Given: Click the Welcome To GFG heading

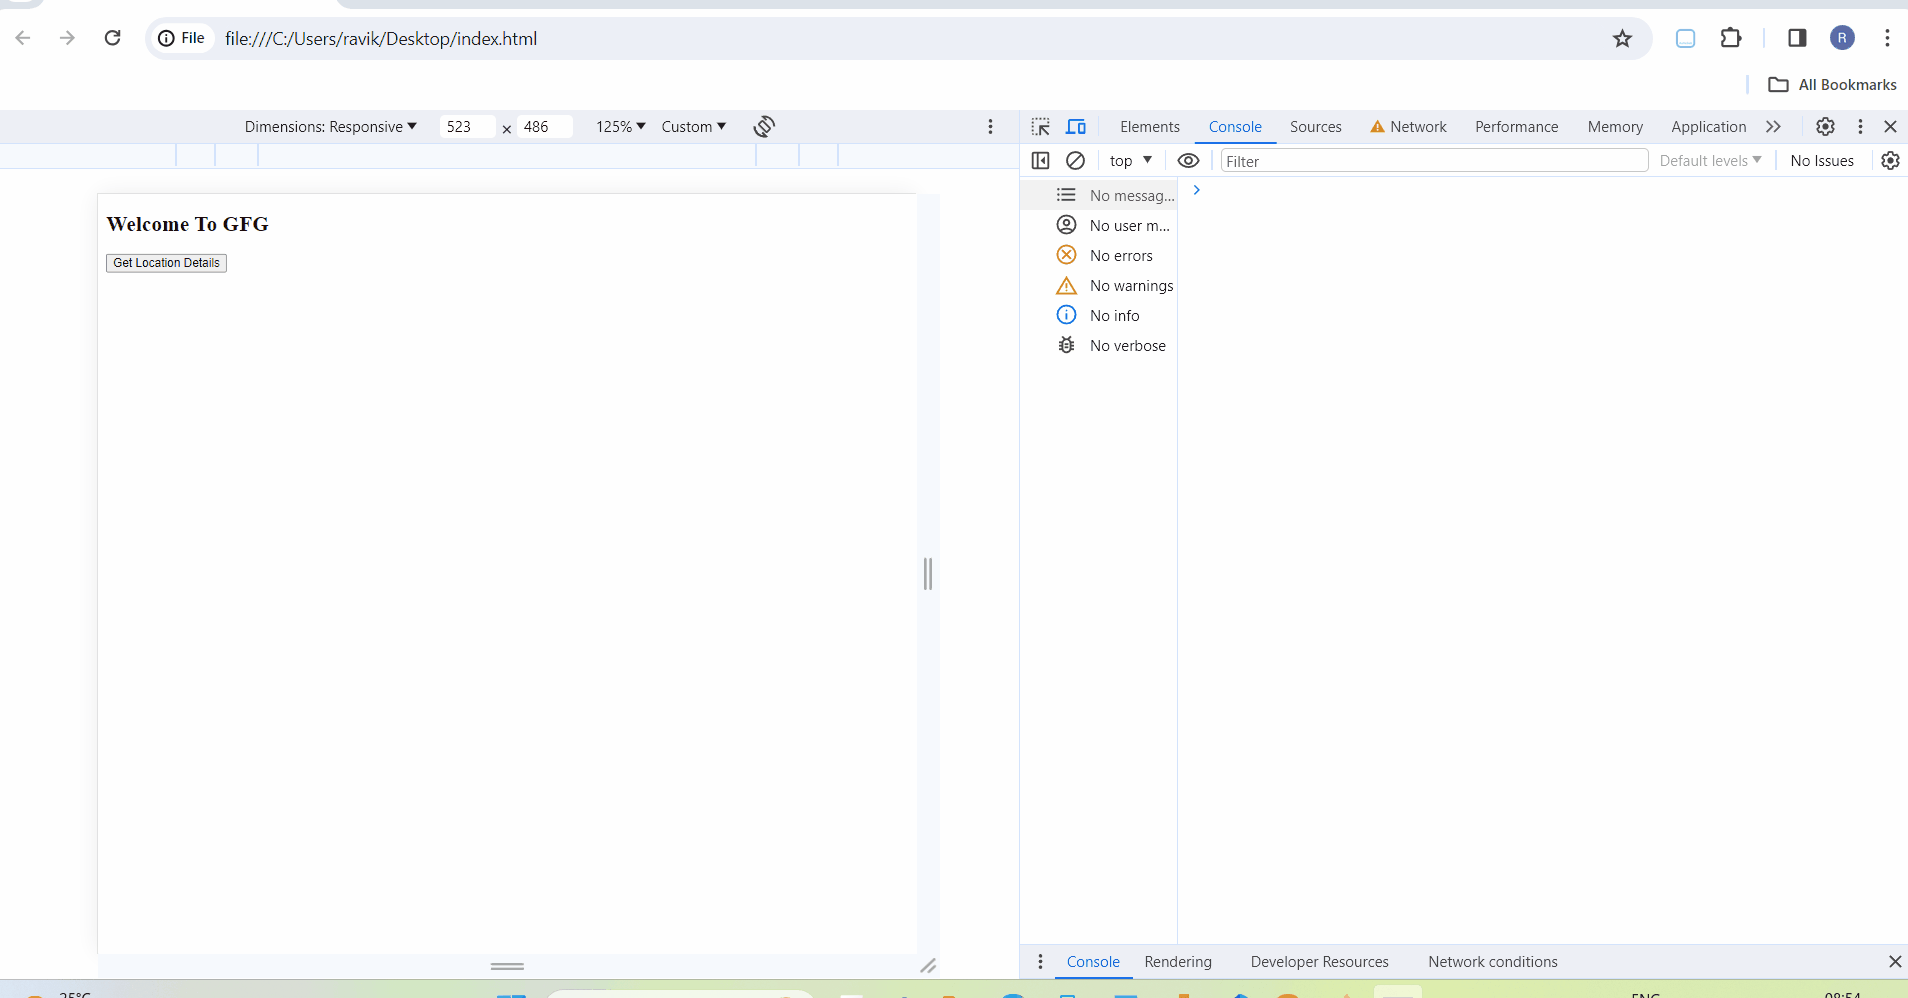Looking at the screenshot, I should point(188,224).
